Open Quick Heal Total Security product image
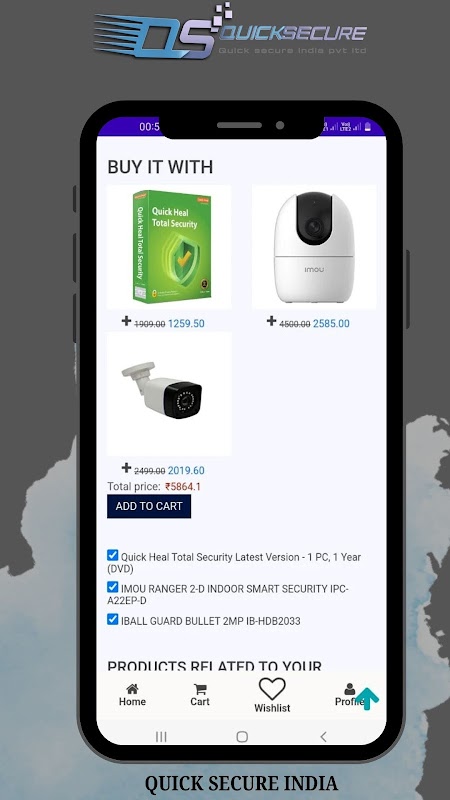 tap(169, 247)
